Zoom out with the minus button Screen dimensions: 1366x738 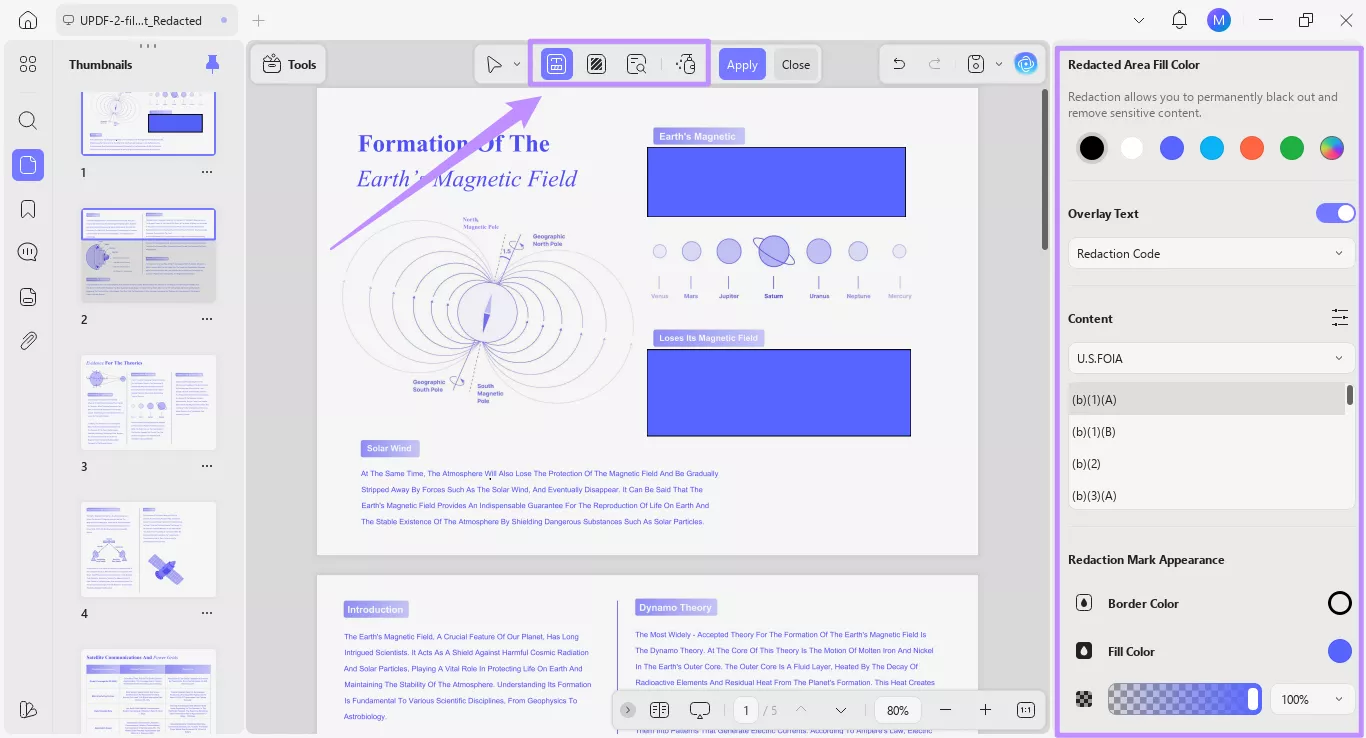pos(945,710)
